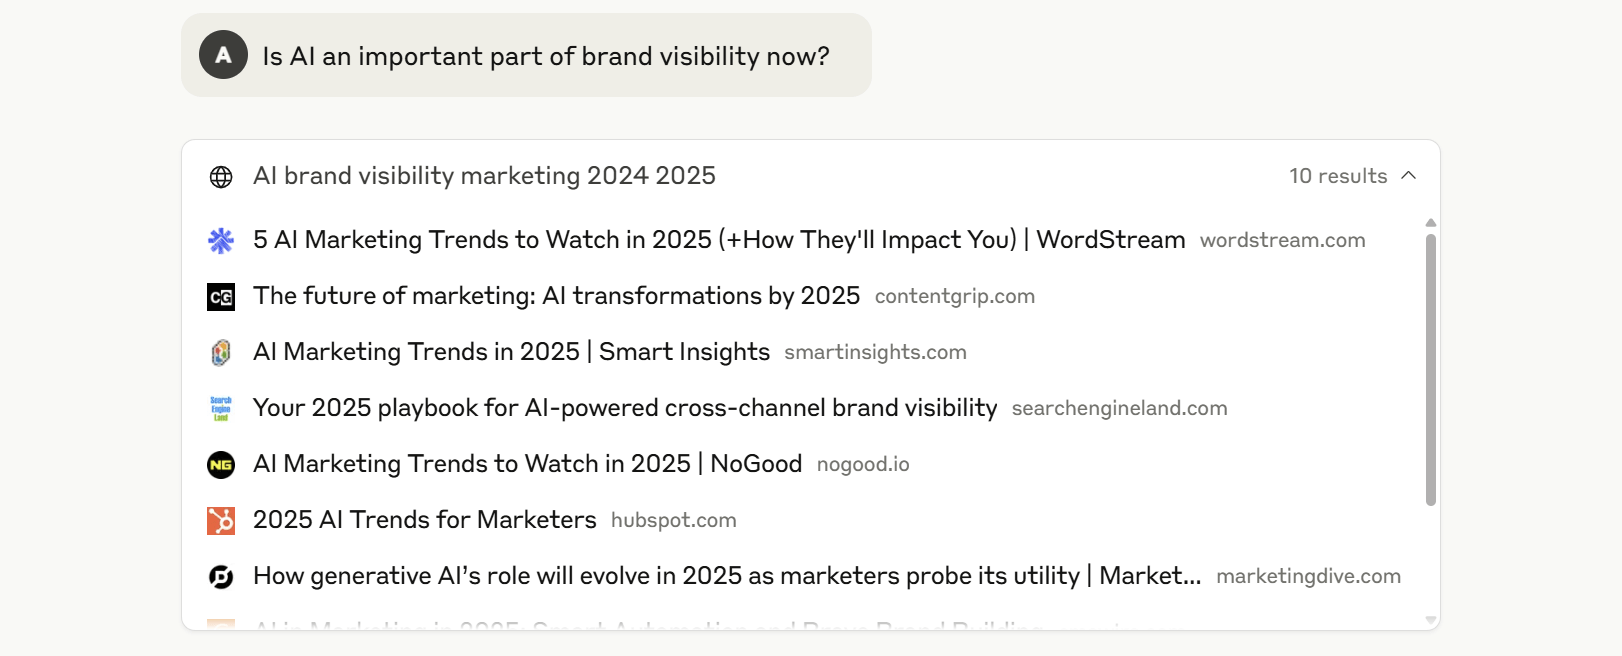Click the NoGood NG favicon
The image size is (1622, 656).
pos(221,465)
